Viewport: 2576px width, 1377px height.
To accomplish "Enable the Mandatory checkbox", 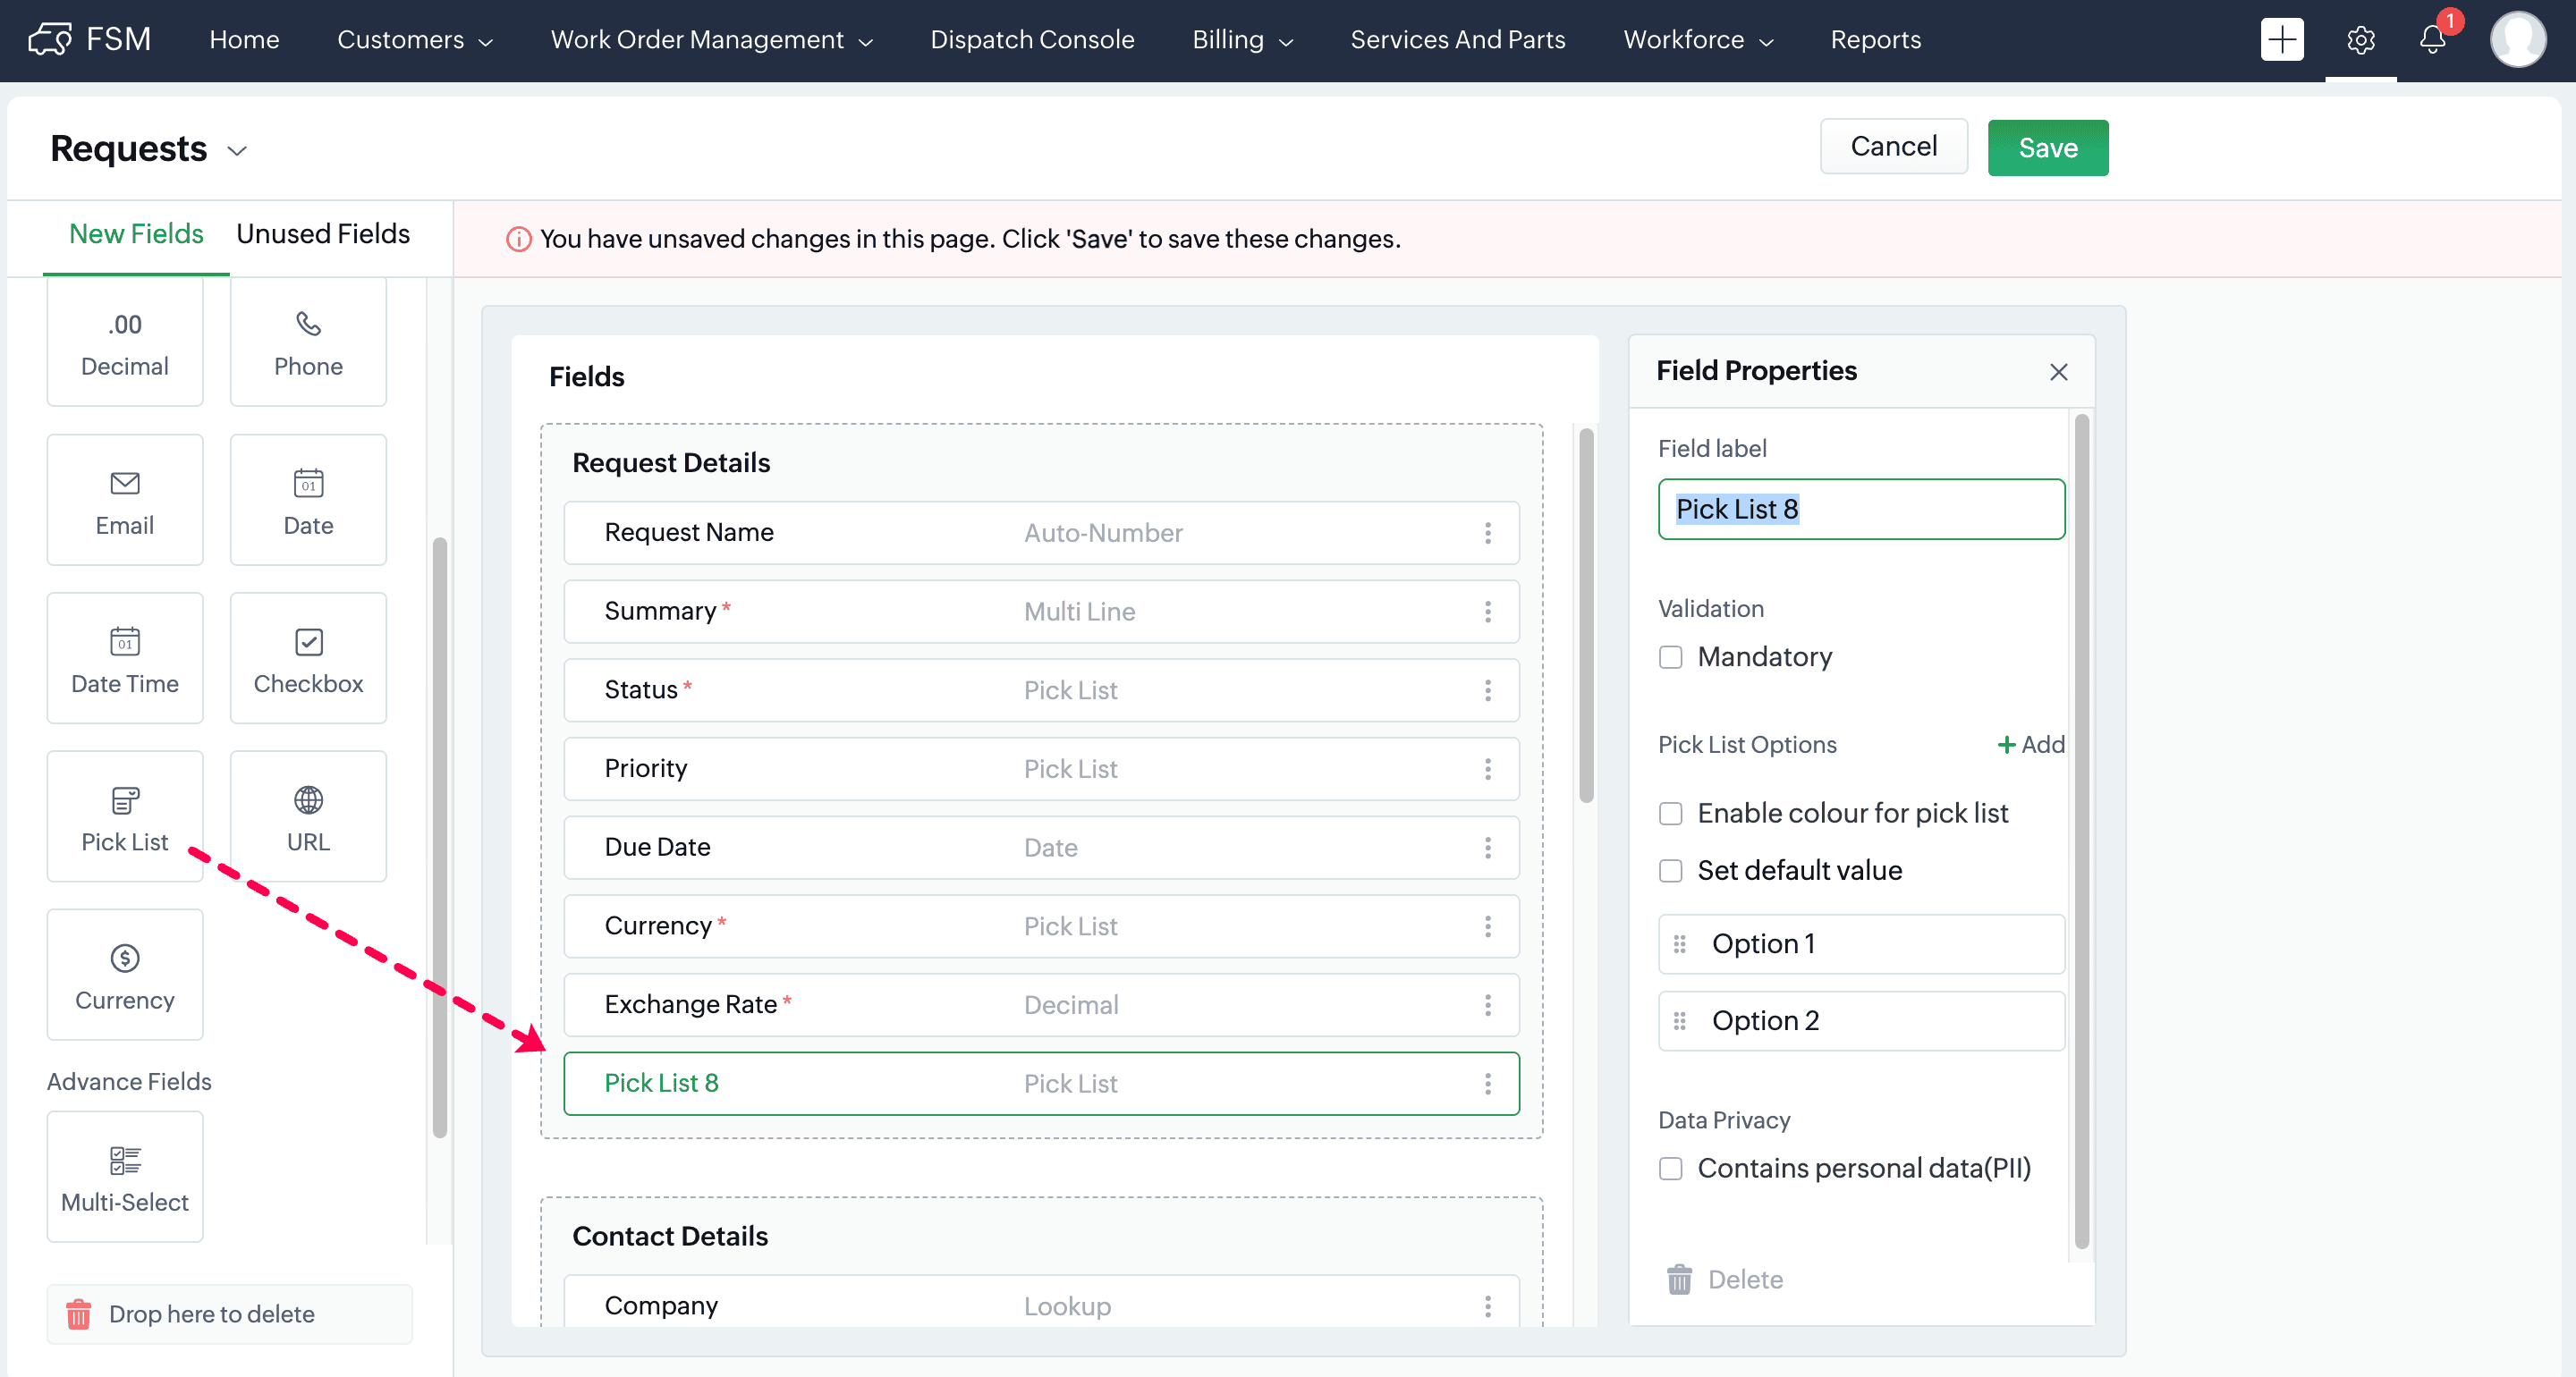I will tap(1670, 657).
